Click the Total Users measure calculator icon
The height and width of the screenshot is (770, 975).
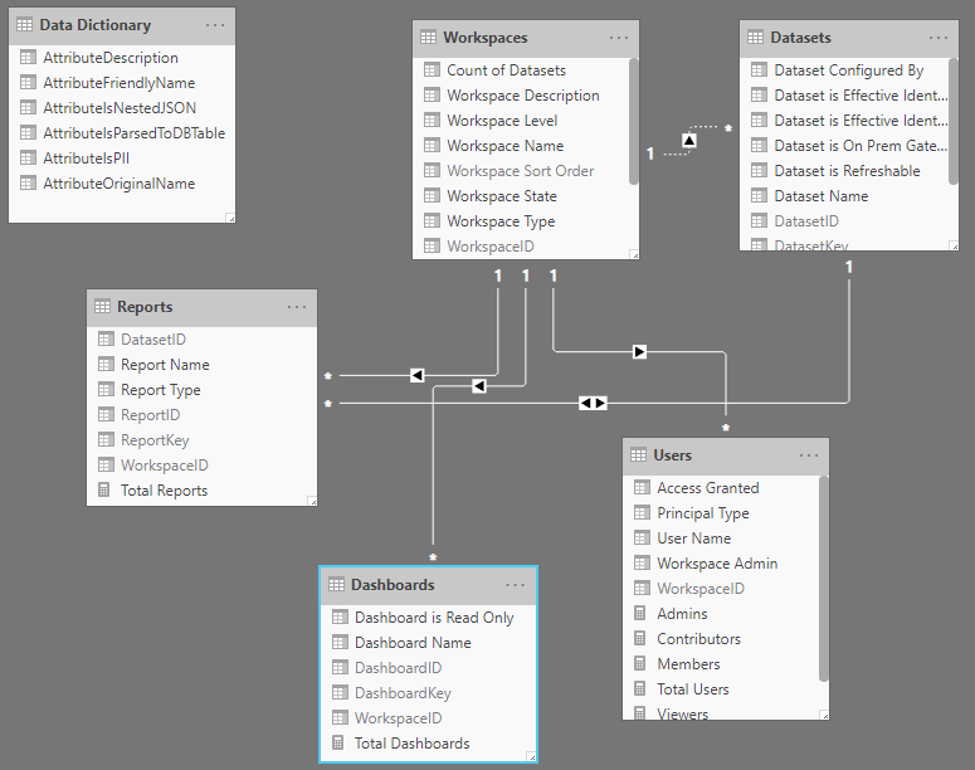[640, 689]
